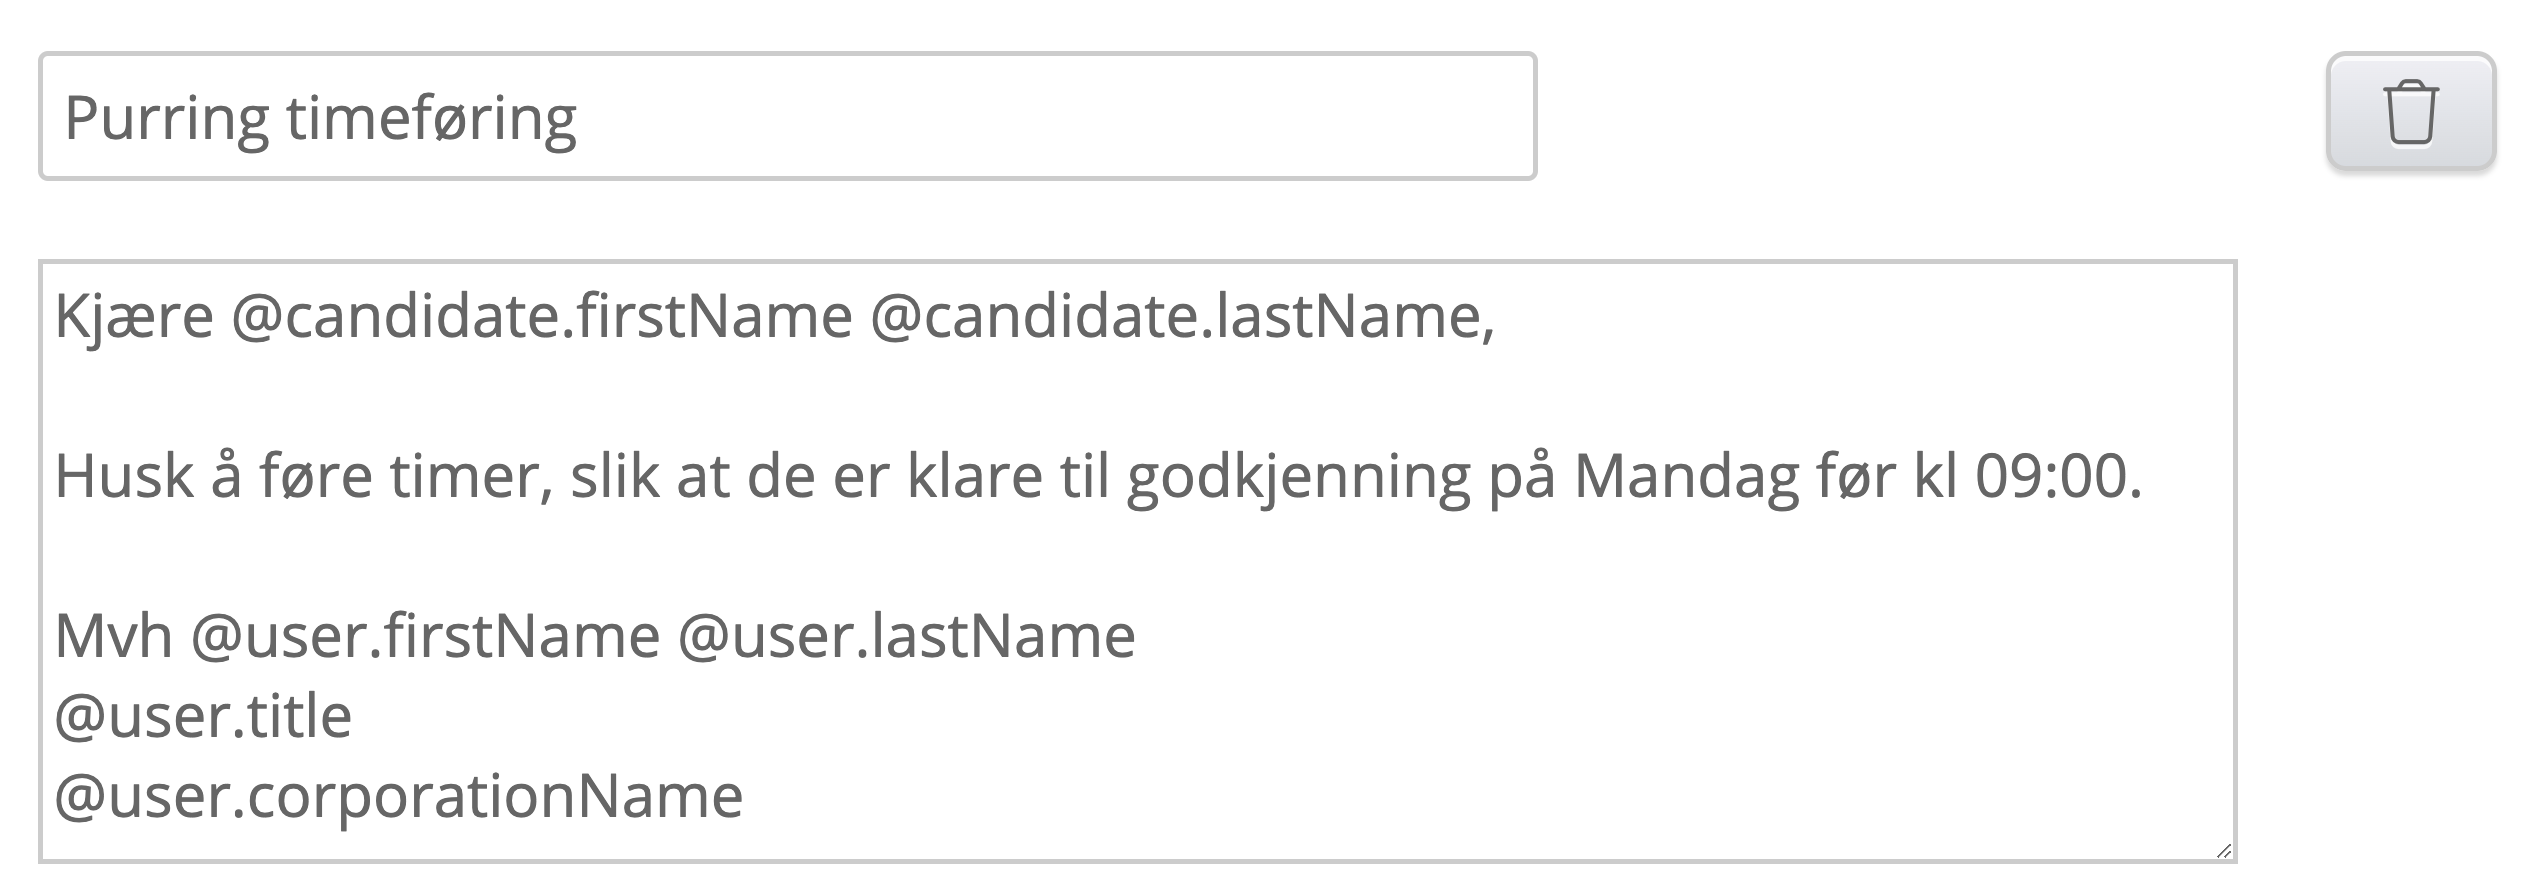Place cursor on 'godkjenning' in message
The image size is (2530, 894).
1298,476
